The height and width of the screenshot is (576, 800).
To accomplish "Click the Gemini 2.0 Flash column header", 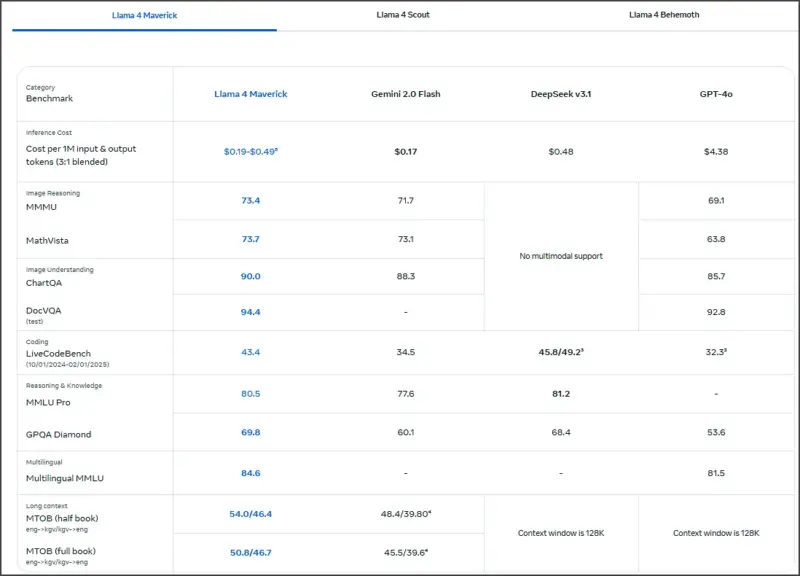I will click(x=406, y=94).
